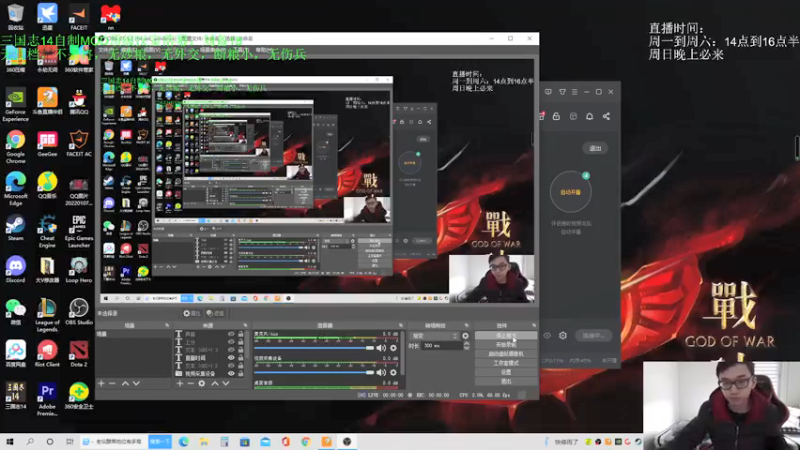
Task: Open source properties gear in 来源 toolbar
Action: point(202,383)
